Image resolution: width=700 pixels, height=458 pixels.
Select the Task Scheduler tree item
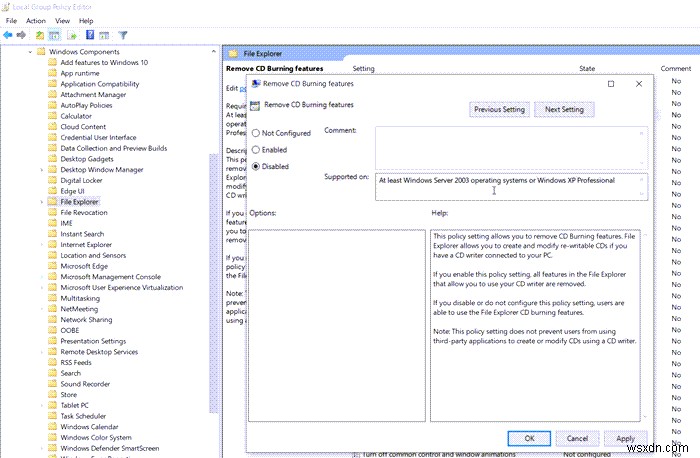pos(83,416)
